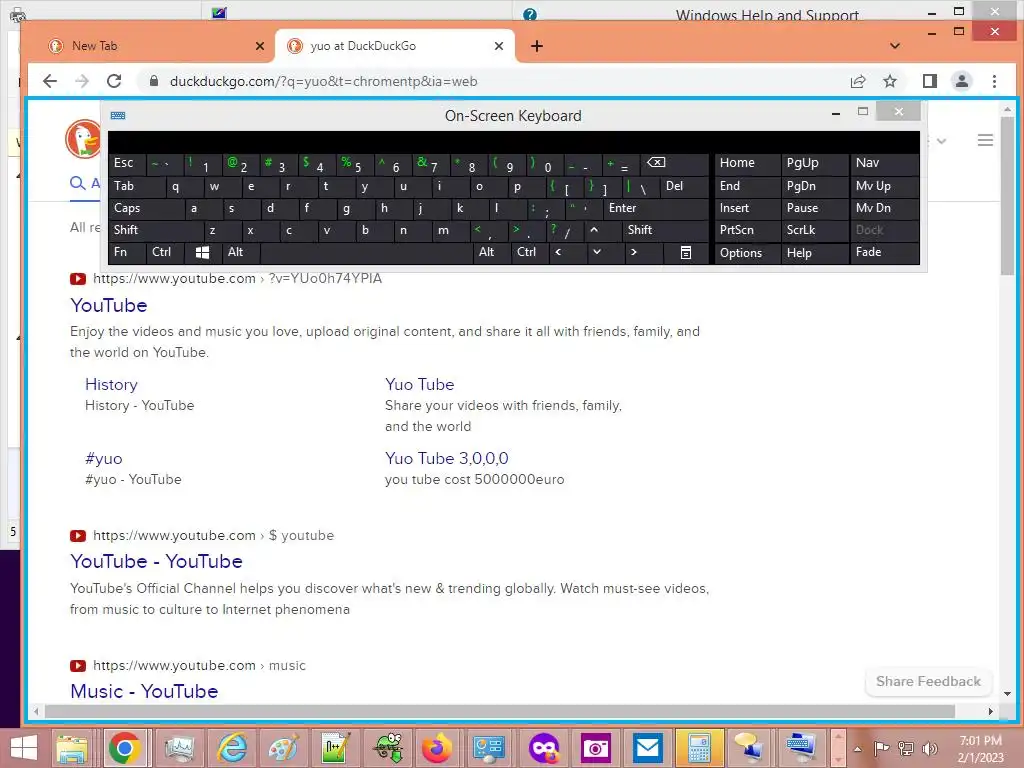Tap the Windows logo key on keyboard

tap(202, 252)
